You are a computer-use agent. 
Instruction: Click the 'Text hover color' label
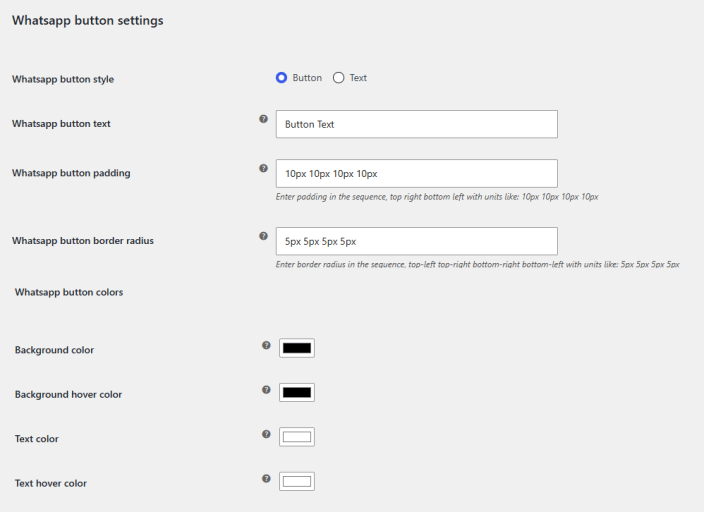click(51, 484)
